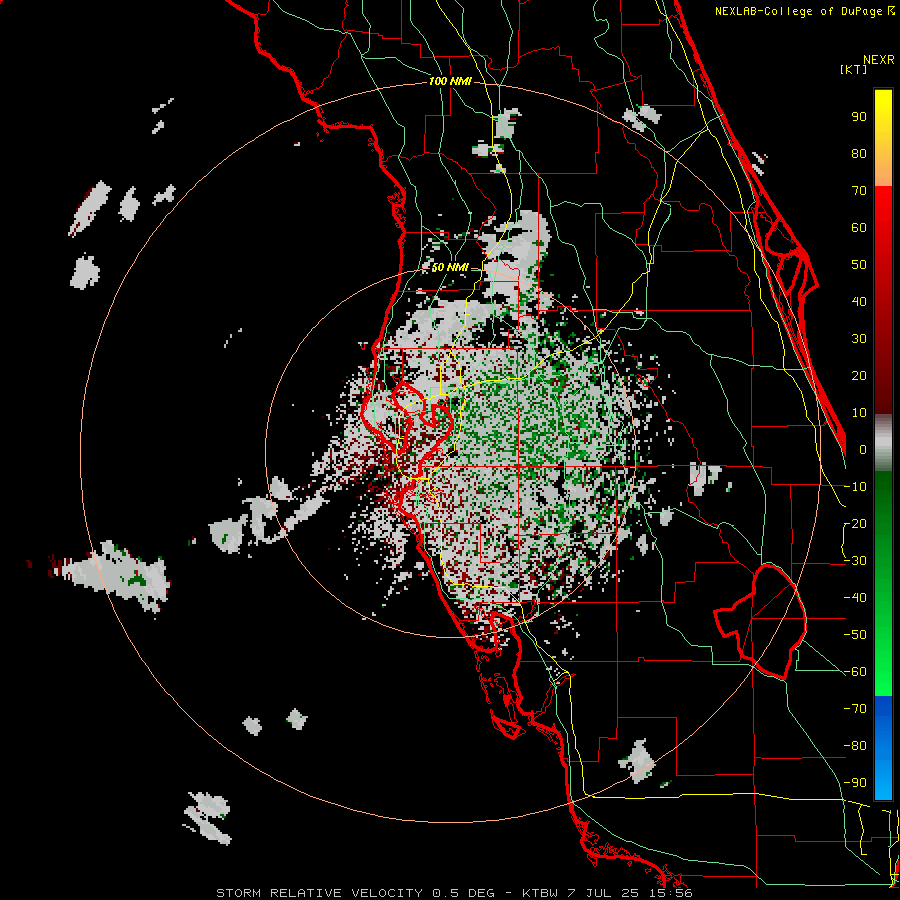This screenshot has height=900, width=900.
Task: Select the -30 kt scale label
Action: point(855,561)
